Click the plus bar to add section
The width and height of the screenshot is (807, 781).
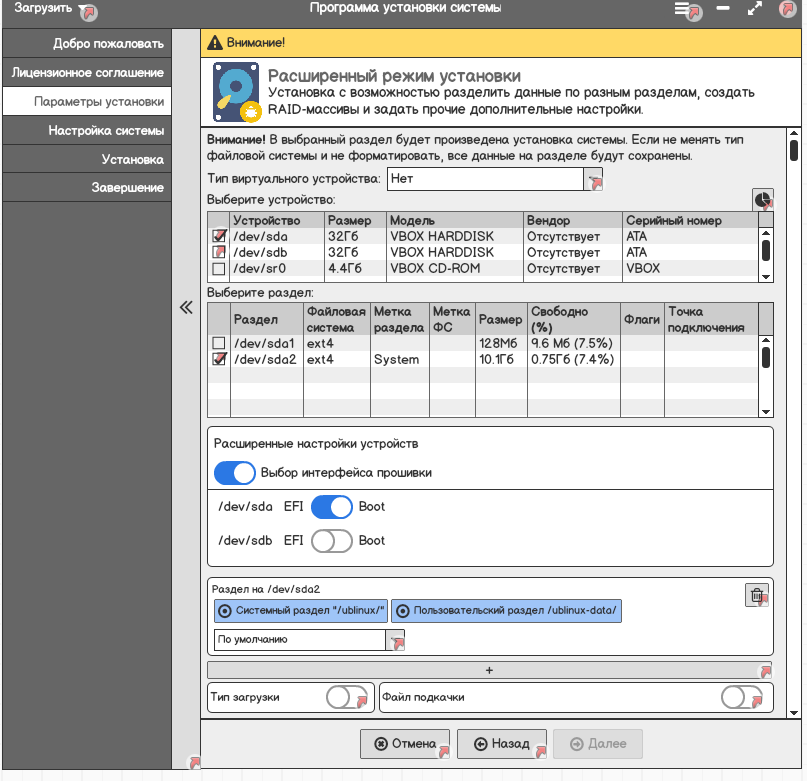489,670
